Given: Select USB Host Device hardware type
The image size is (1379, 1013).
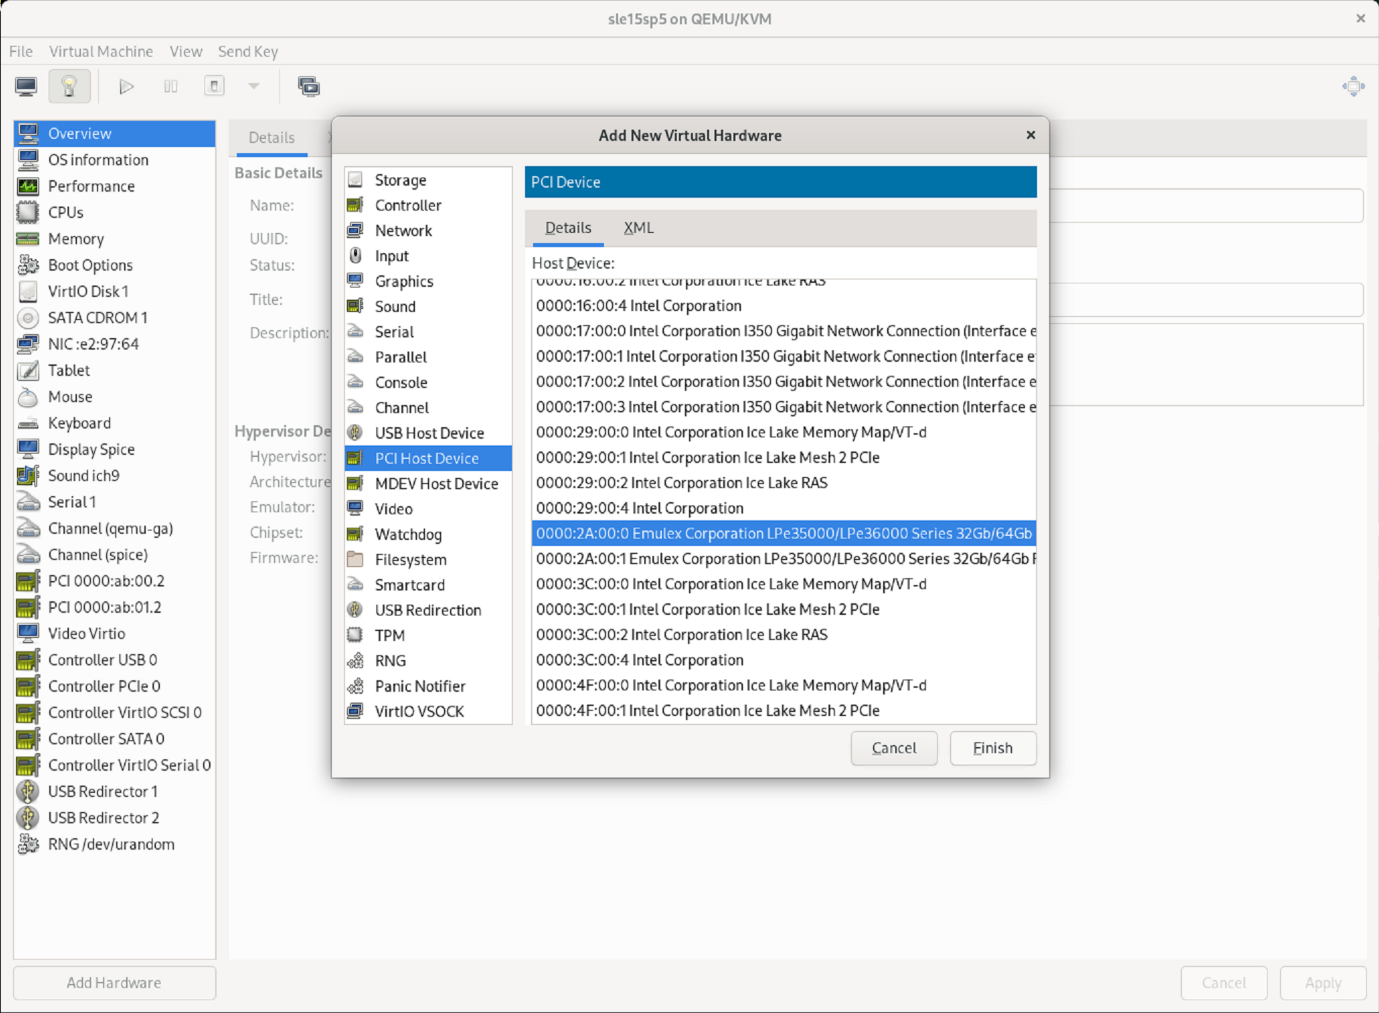Looking at the screenshot, I should (x=429, y=433).
